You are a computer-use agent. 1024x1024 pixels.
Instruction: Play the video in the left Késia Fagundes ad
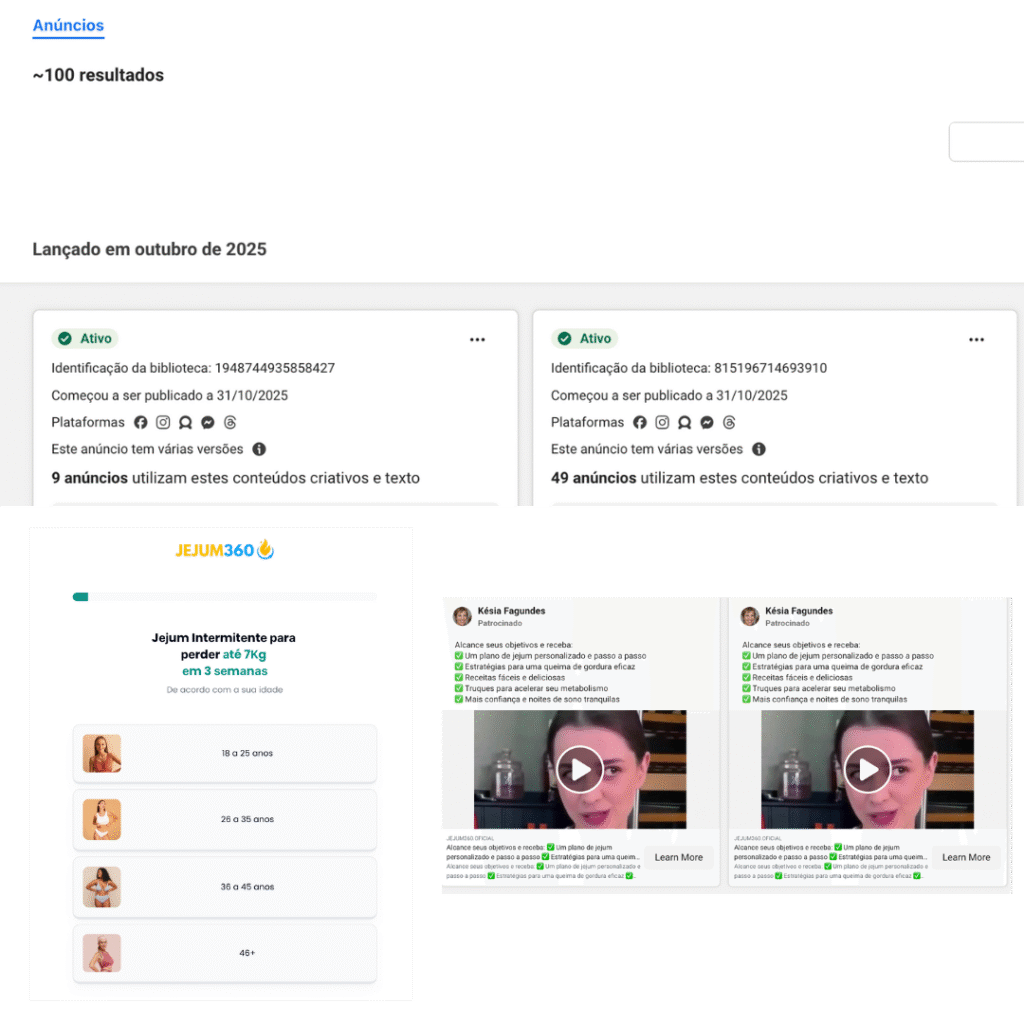click(x=580, y=769)
